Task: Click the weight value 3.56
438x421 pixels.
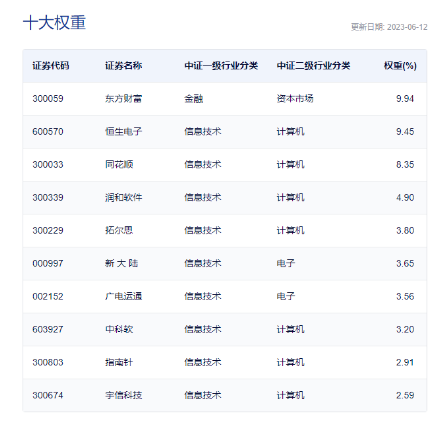Action: 405,297
